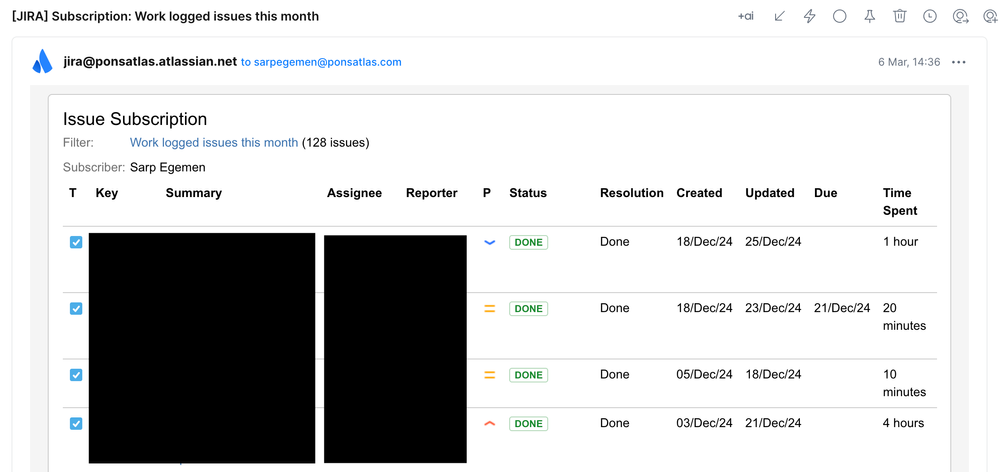Click resolution 'Done' in the 1 hour row
This screenshot has width=999, height=472.
coord(614,242)
